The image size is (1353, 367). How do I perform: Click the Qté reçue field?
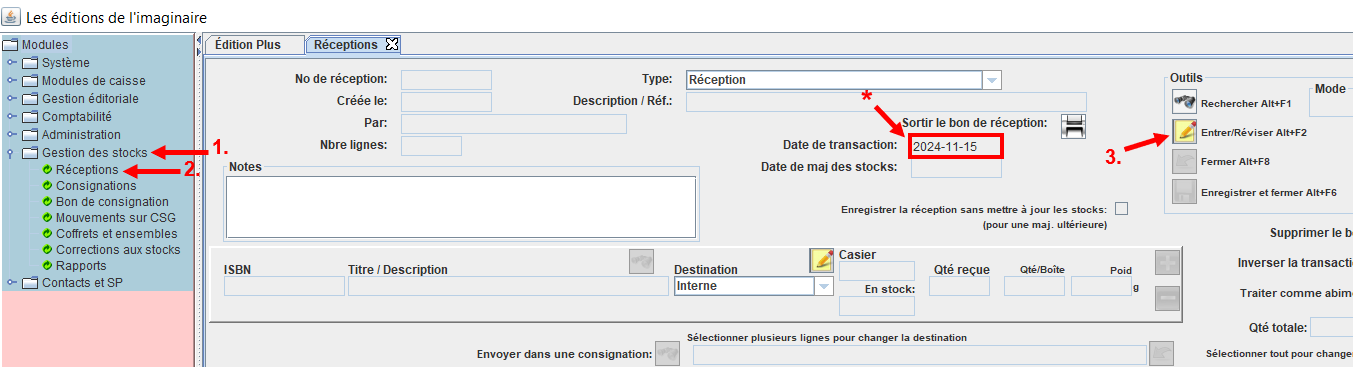pos(959,287)
